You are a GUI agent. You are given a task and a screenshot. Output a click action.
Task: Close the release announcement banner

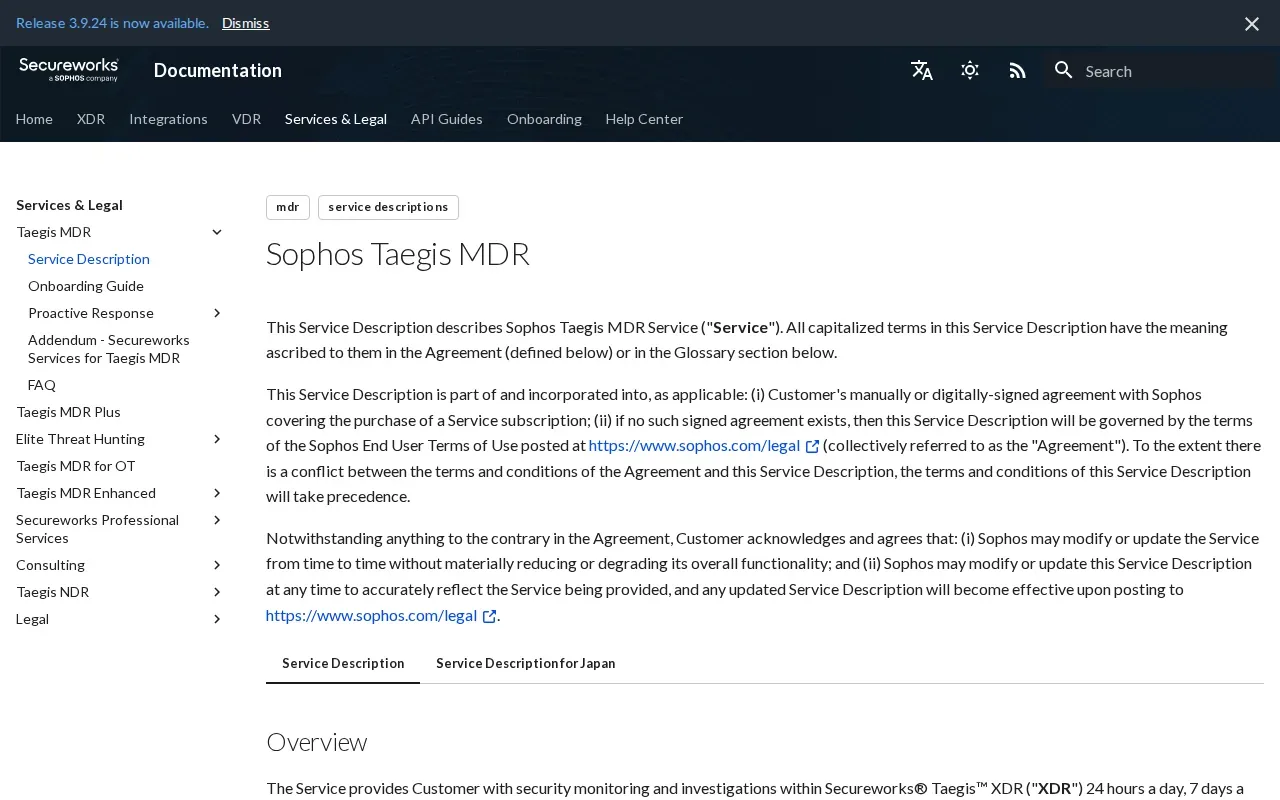click(1252, 23)
